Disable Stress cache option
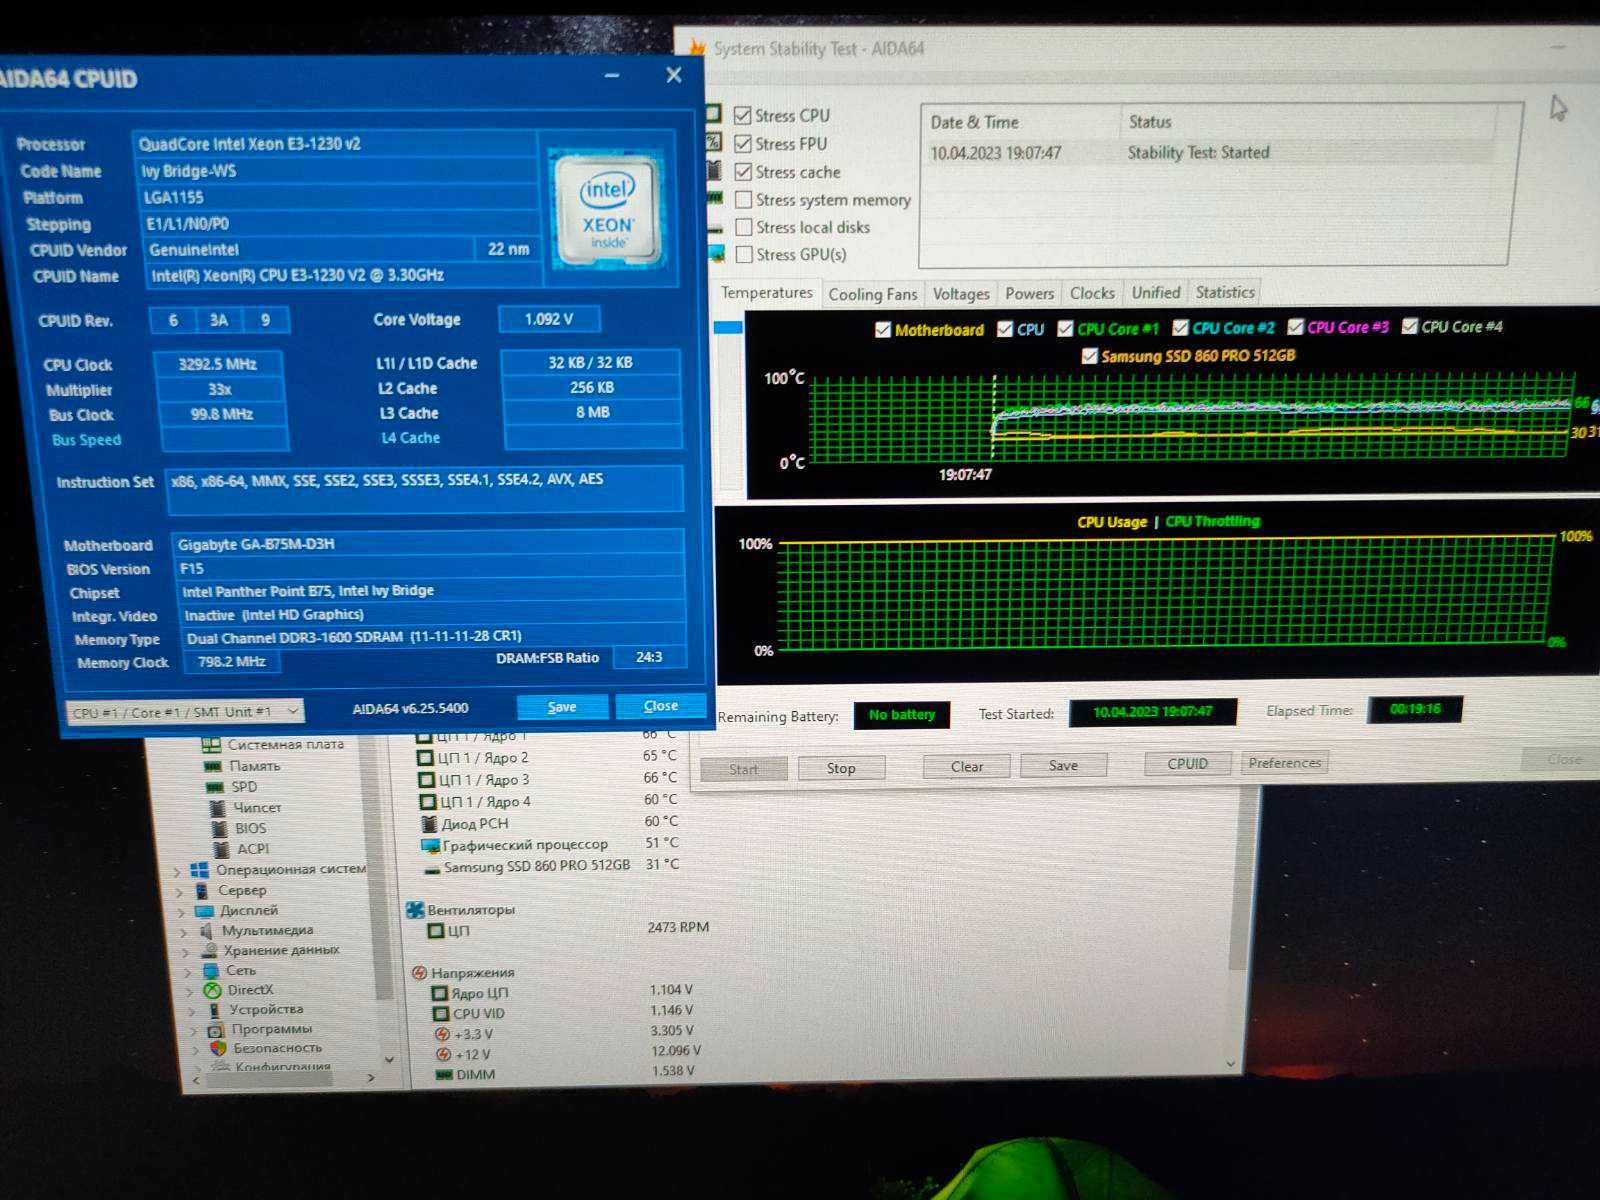Screen dimensions: 1600x1200 (x=743, y=172)
